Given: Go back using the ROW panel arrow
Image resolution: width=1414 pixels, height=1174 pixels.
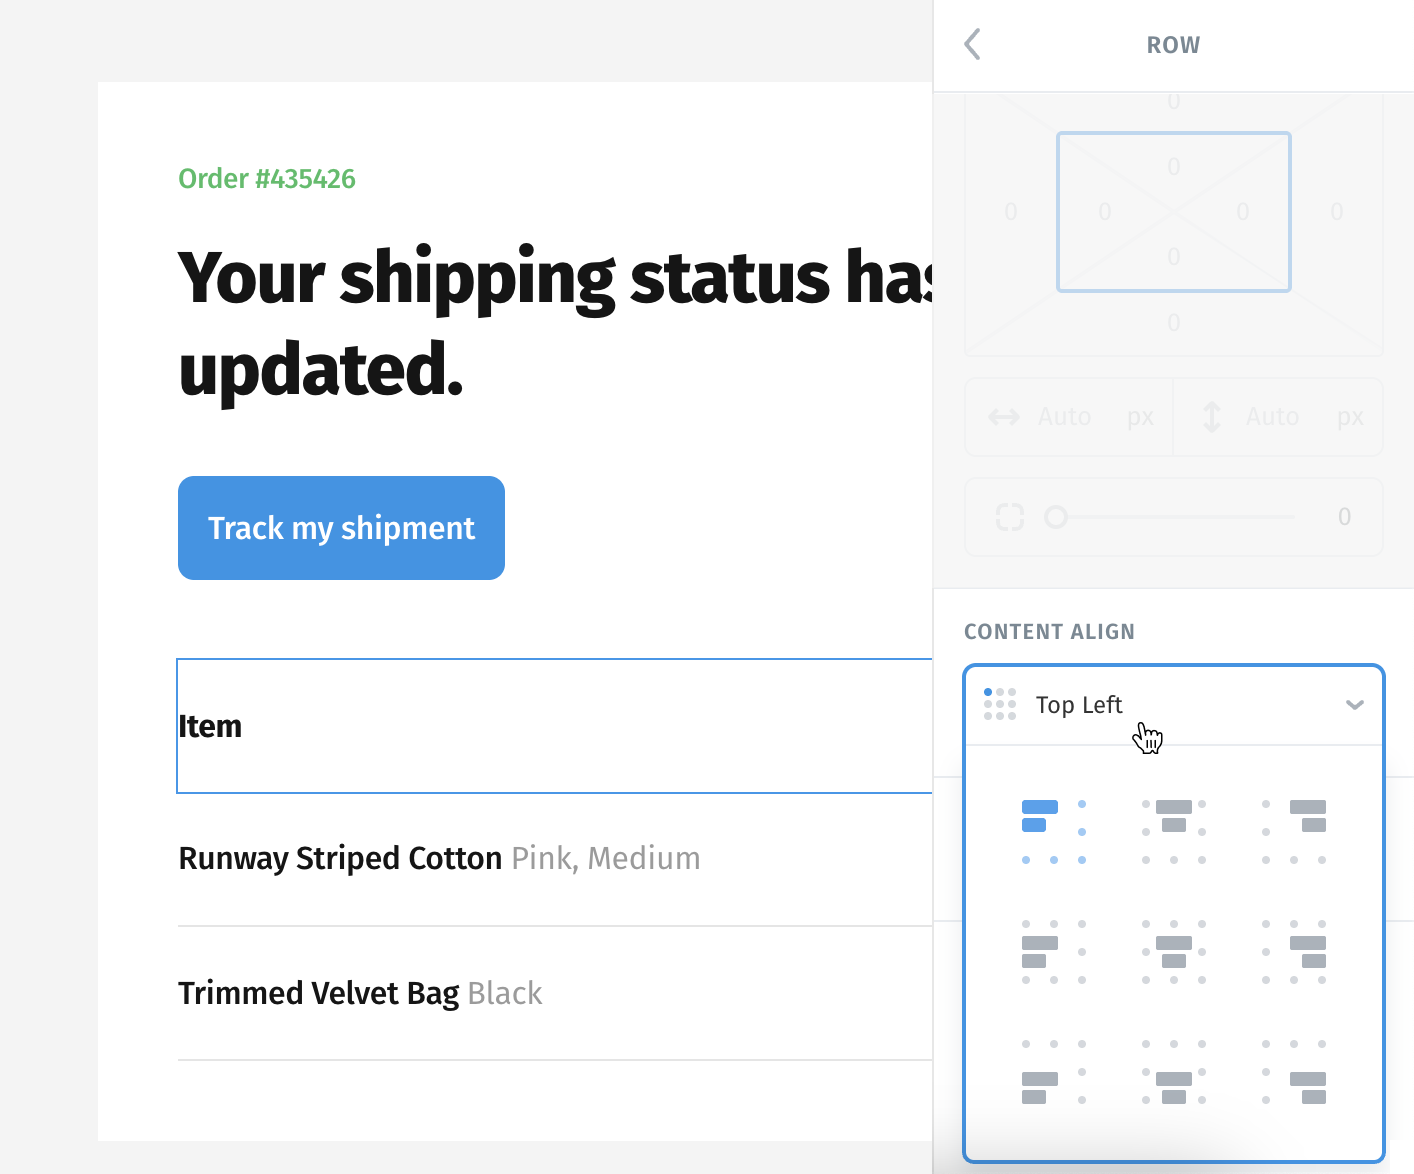Looking at the screenshot, I should pyautogui.click(x=972, y=44).
